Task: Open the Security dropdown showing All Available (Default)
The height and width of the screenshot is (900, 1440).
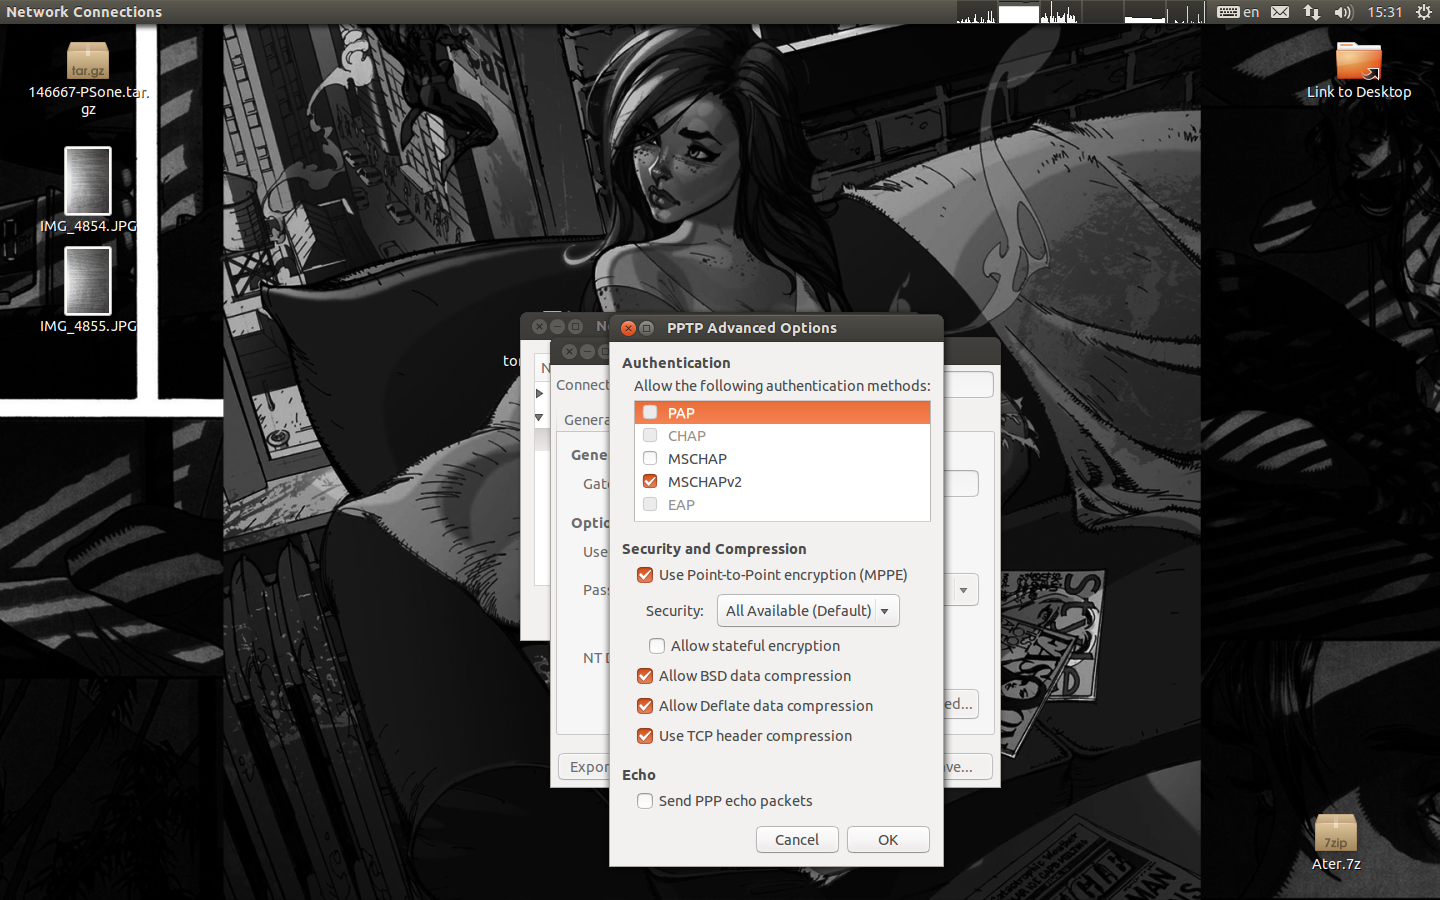Action: tap(808, 611)
